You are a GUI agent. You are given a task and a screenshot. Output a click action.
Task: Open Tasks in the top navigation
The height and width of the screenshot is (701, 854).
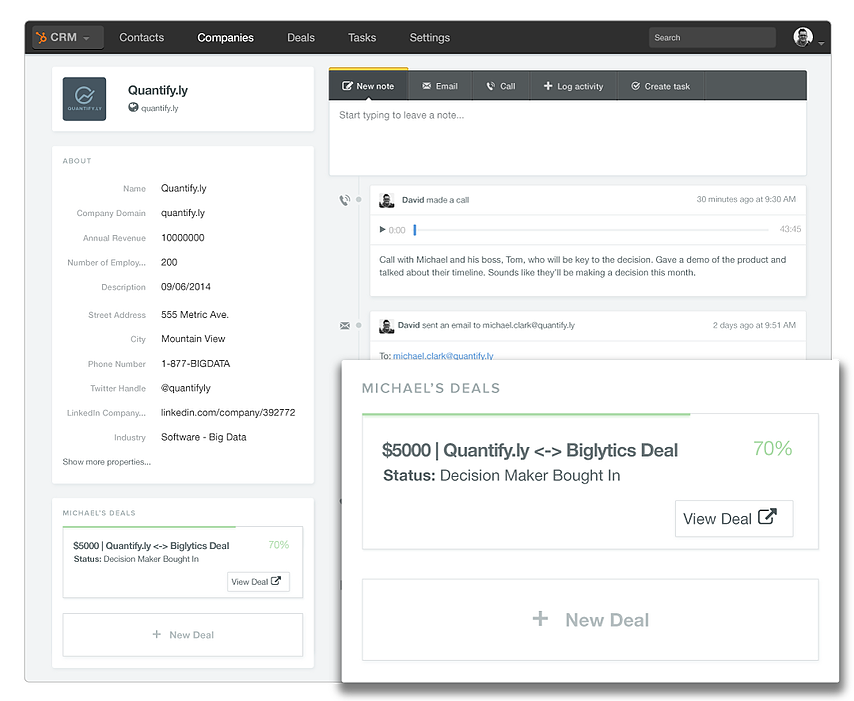click(x=362, y=38)
